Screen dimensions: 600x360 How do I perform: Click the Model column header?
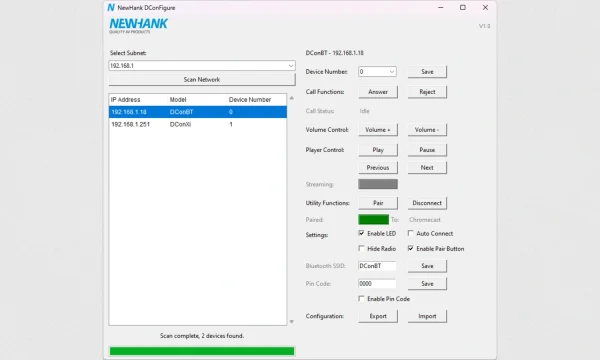(x=178, y=100)
